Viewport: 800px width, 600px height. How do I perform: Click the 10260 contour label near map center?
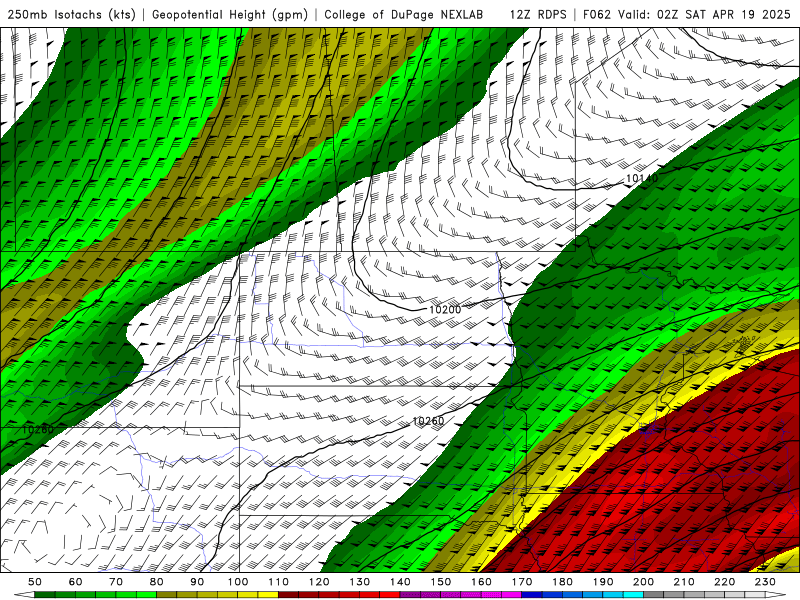428,421
